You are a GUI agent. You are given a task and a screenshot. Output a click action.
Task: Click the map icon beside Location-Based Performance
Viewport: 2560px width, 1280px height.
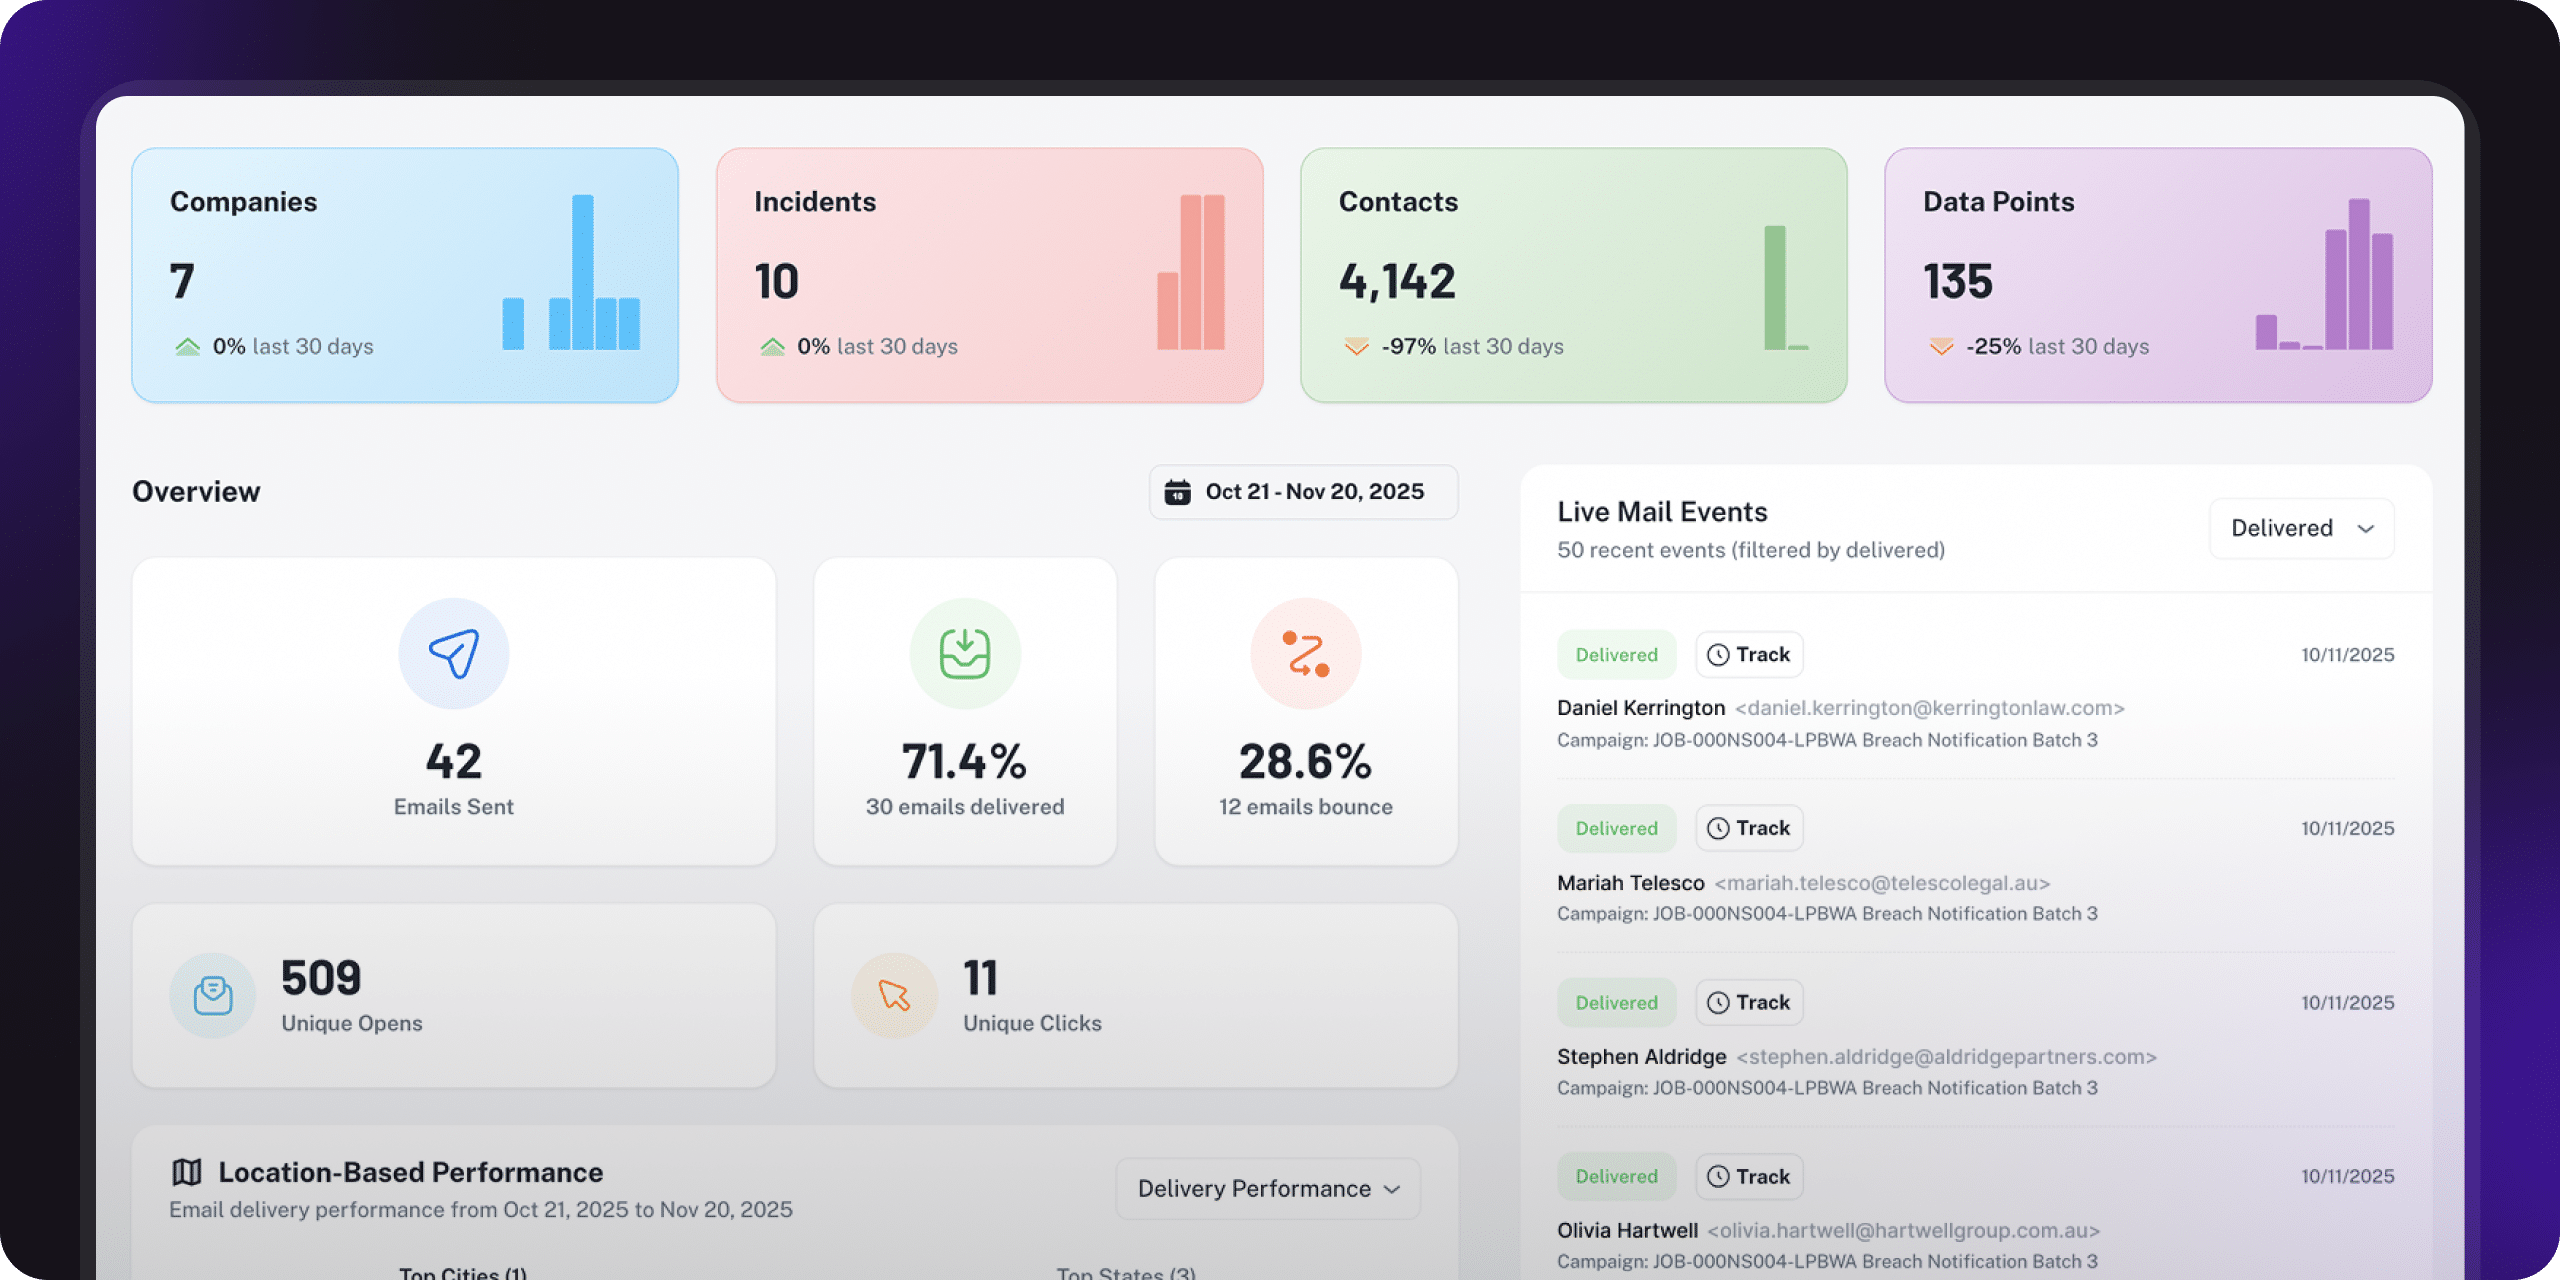(x=187, y=1172)
